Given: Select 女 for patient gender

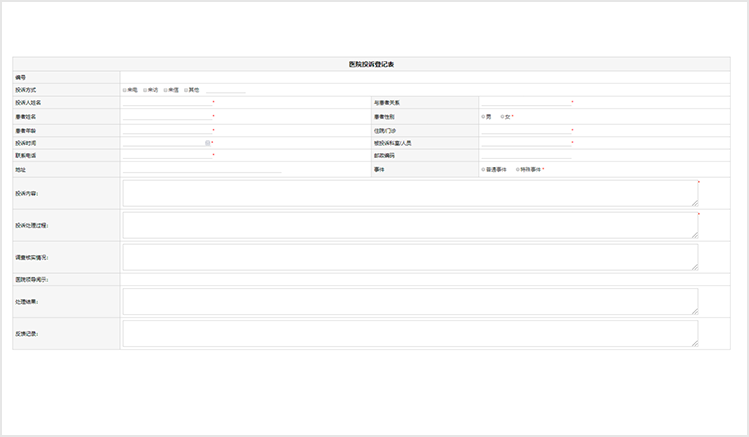Looking at the screenshot, I should point(503,116).
